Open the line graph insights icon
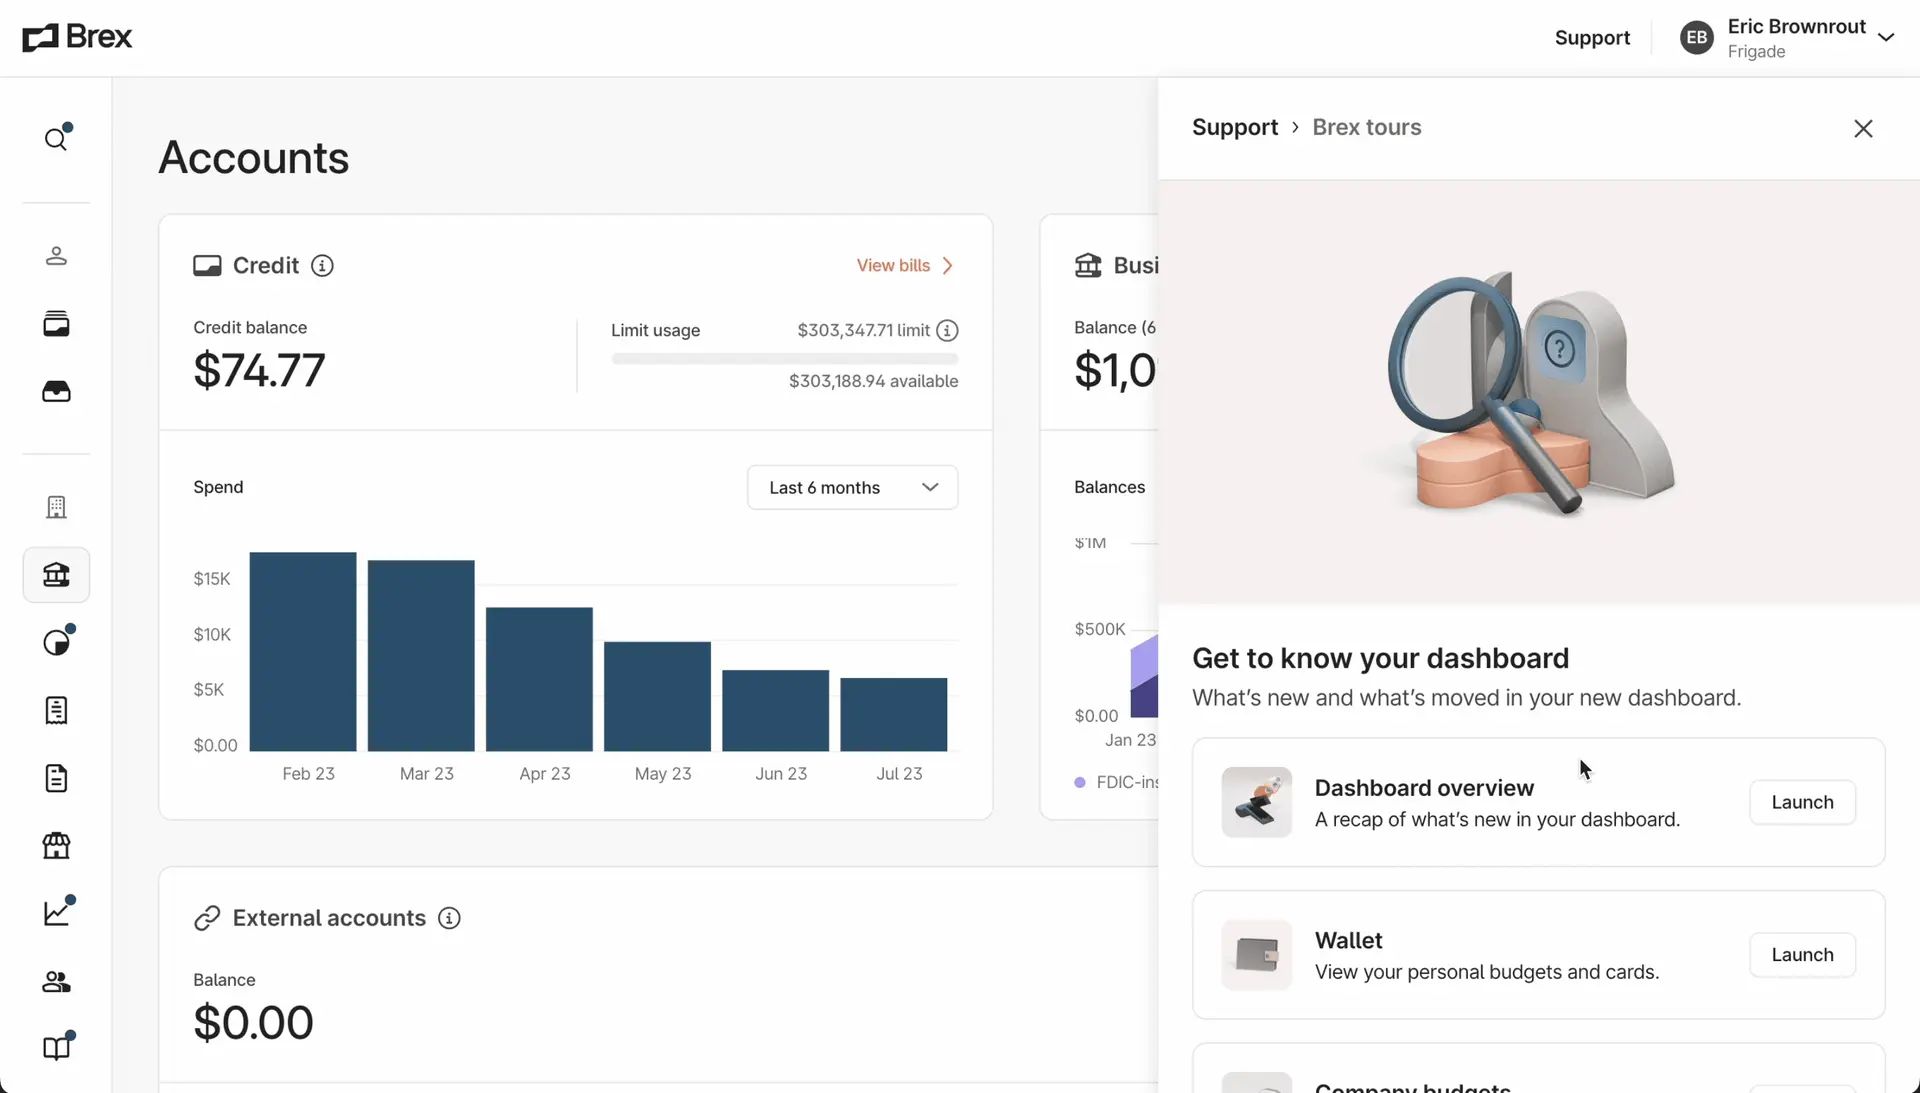The image size is (1920, 1093). (57, 912)
